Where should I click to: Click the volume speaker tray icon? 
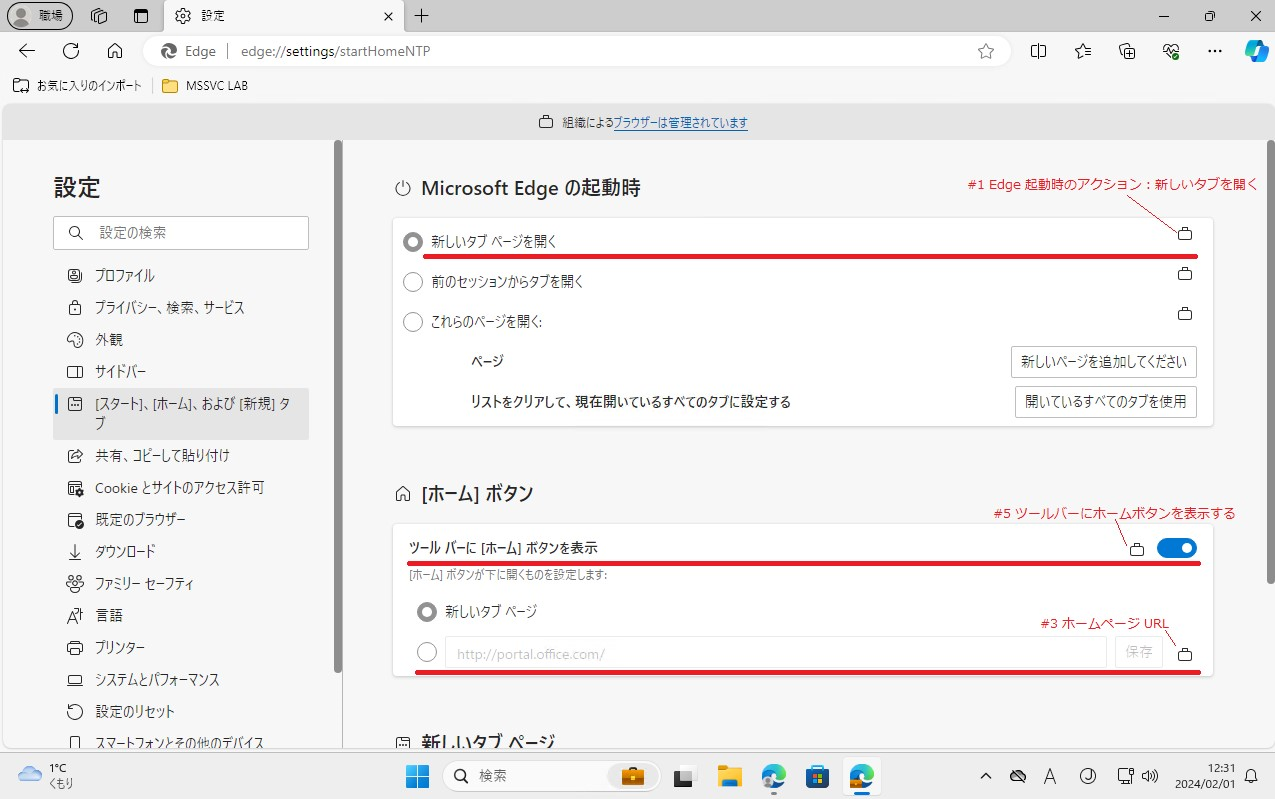click(1149, 776)
